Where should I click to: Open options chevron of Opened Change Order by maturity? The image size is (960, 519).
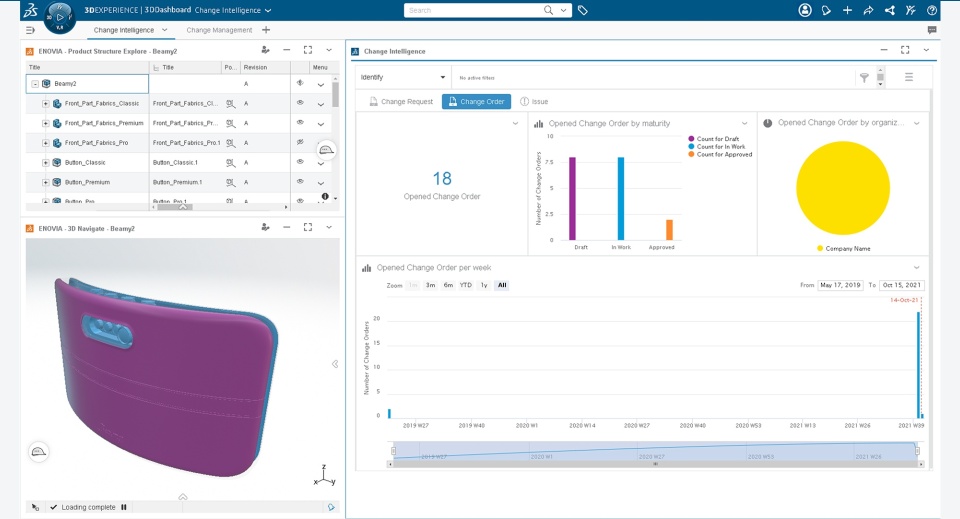[x=744, y=123]
